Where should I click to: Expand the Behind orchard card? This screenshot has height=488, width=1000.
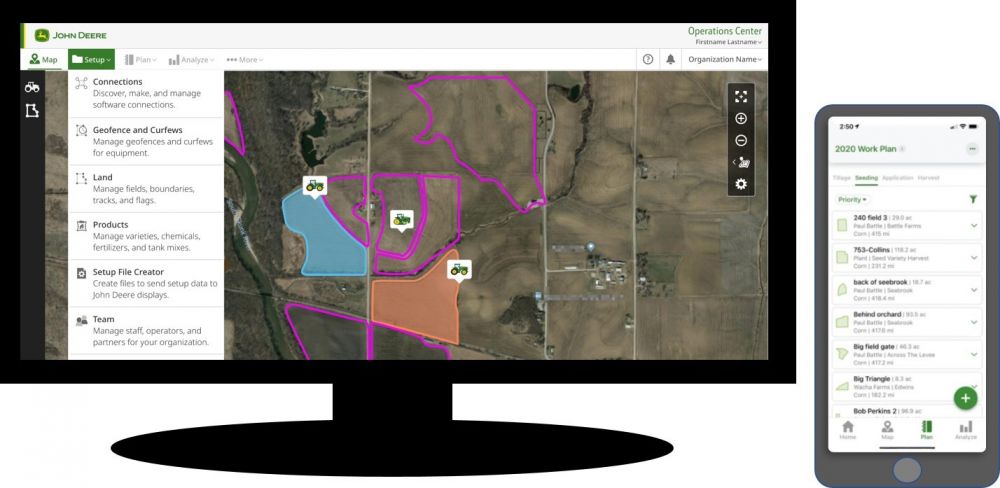pyautogui.click(x=974, y=322)
